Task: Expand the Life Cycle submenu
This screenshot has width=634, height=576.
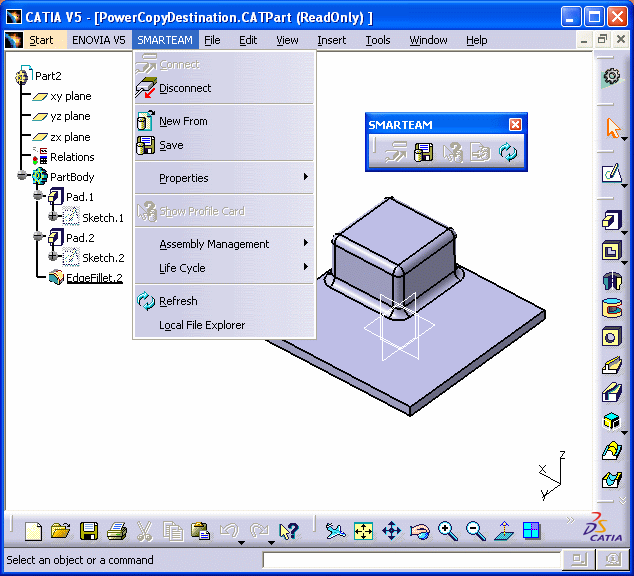Action: tap(182, 268)
